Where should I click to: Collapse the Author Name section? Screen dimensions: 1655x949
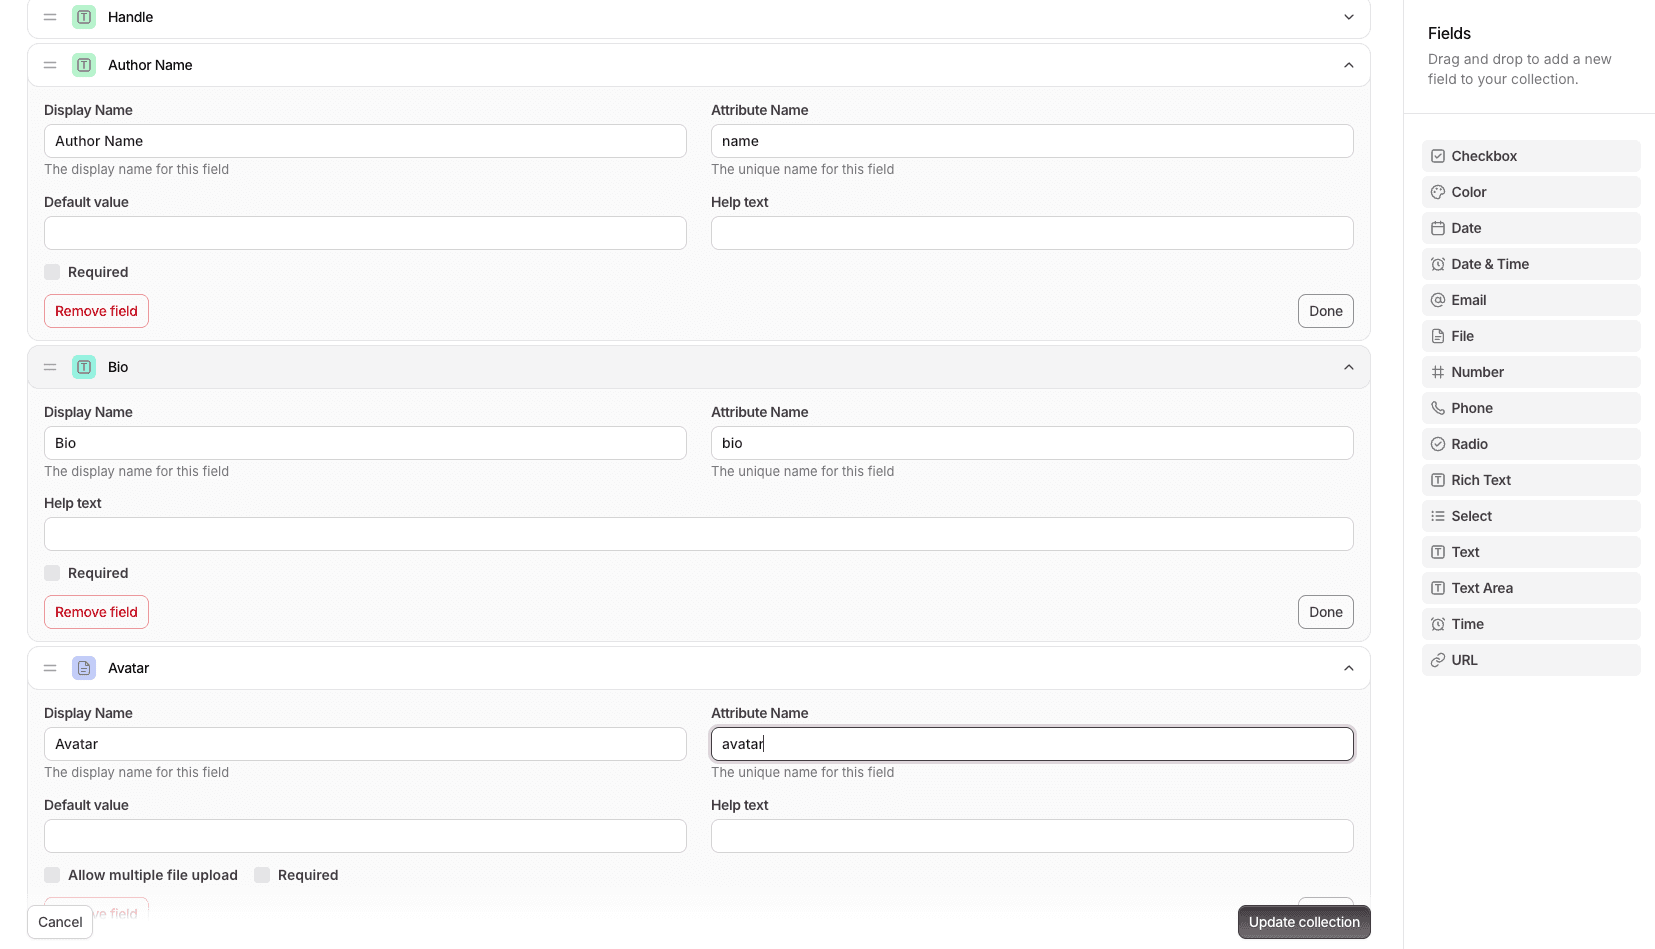click(x=1348, y=65)
